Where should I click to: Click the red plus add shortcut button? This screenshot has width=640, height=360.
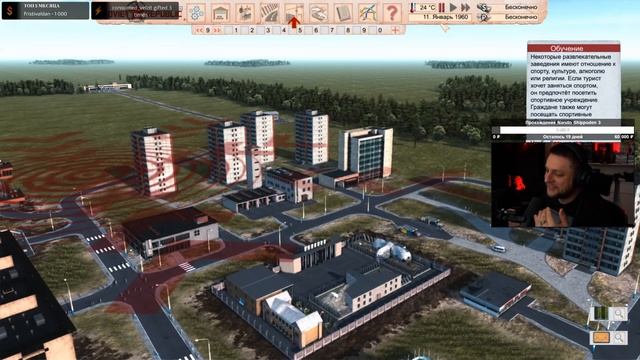tap(396, 30)
